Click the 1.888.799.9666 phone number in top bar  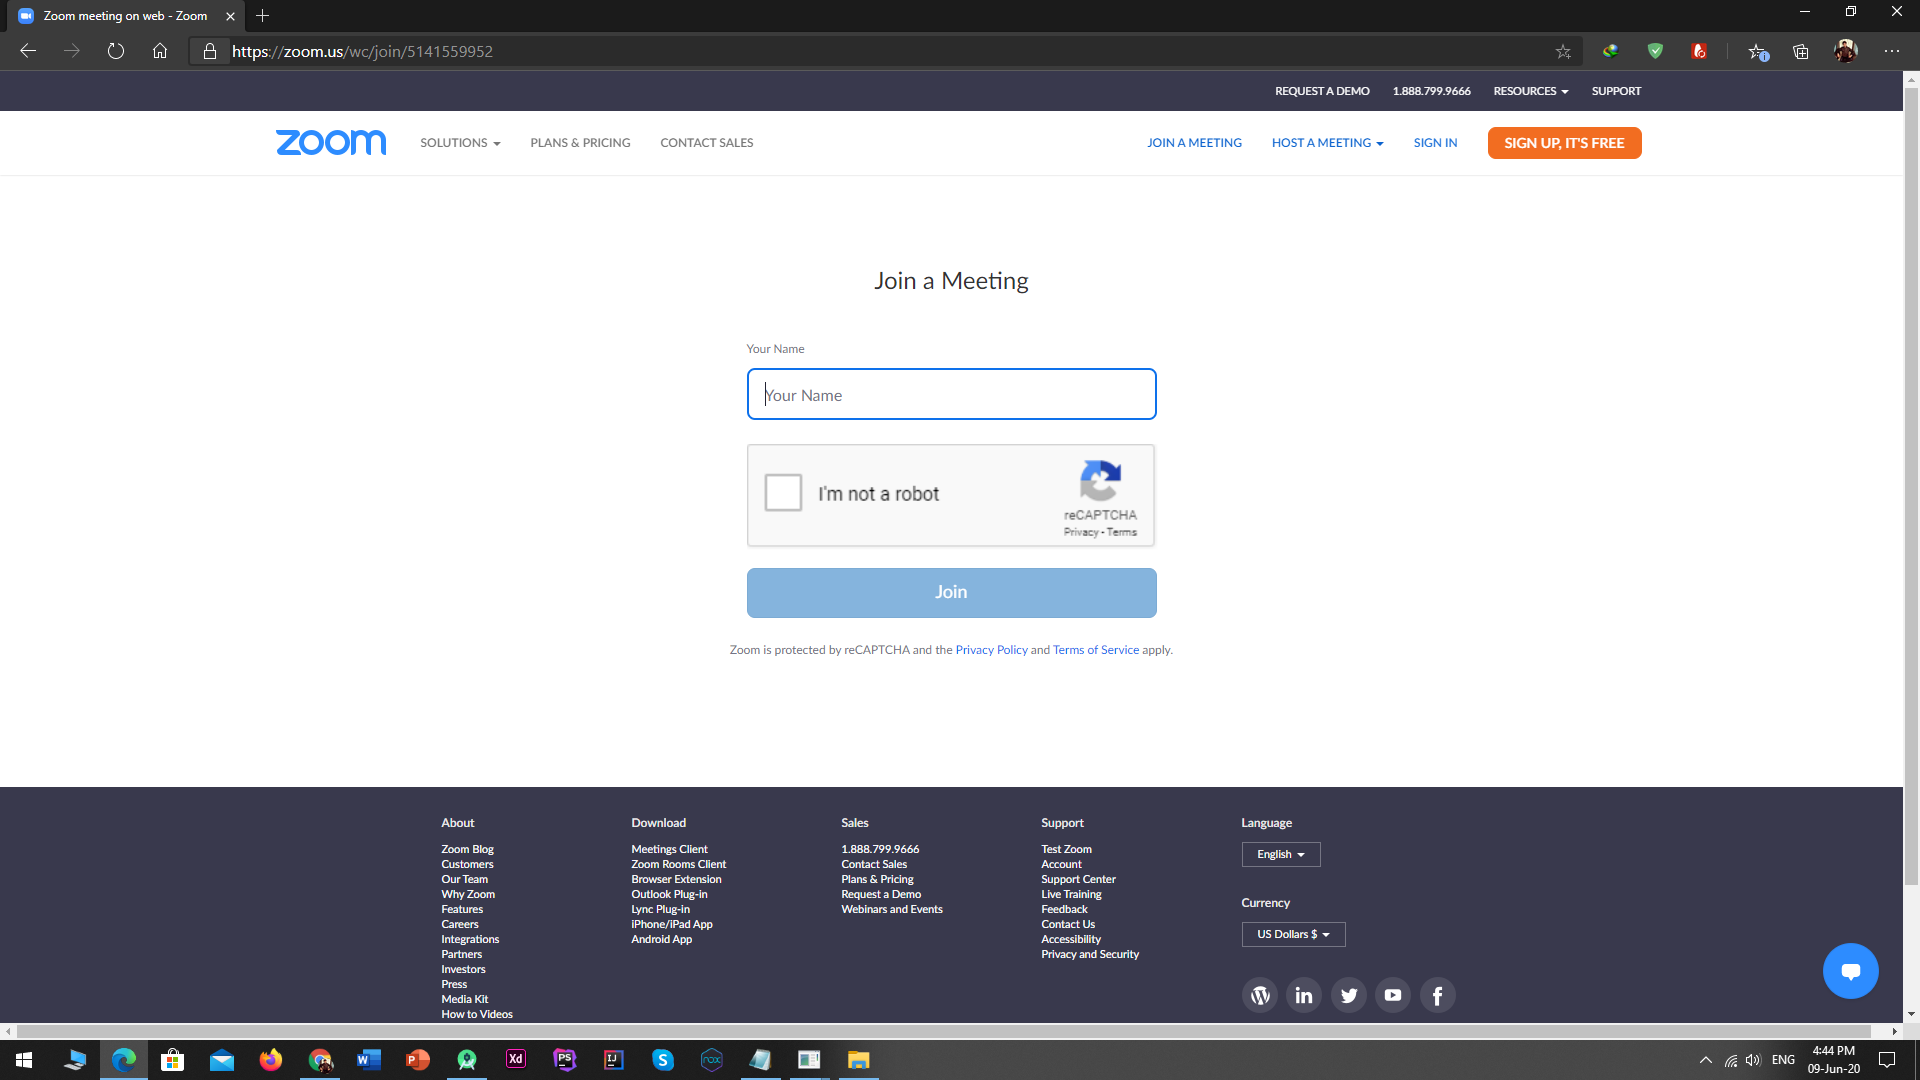coord(1431,91)
